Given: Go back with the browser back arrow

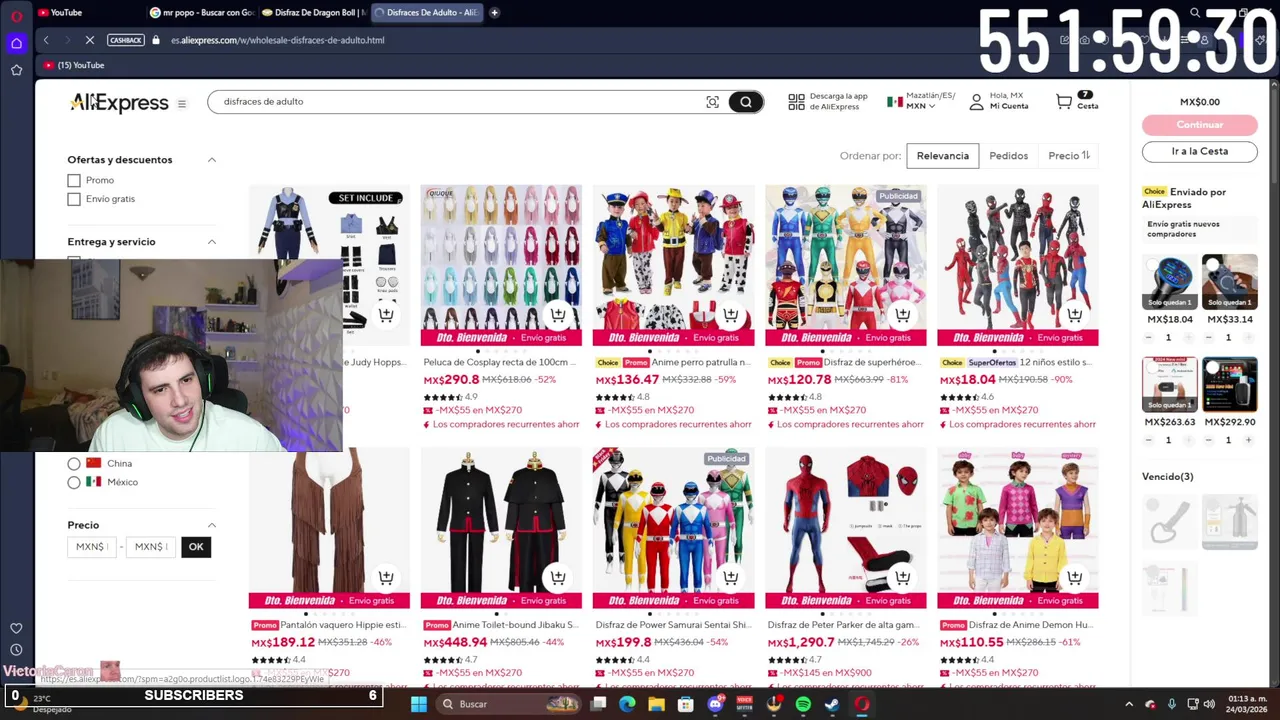Looking at the screenshot, I should [x=46, y=40].
